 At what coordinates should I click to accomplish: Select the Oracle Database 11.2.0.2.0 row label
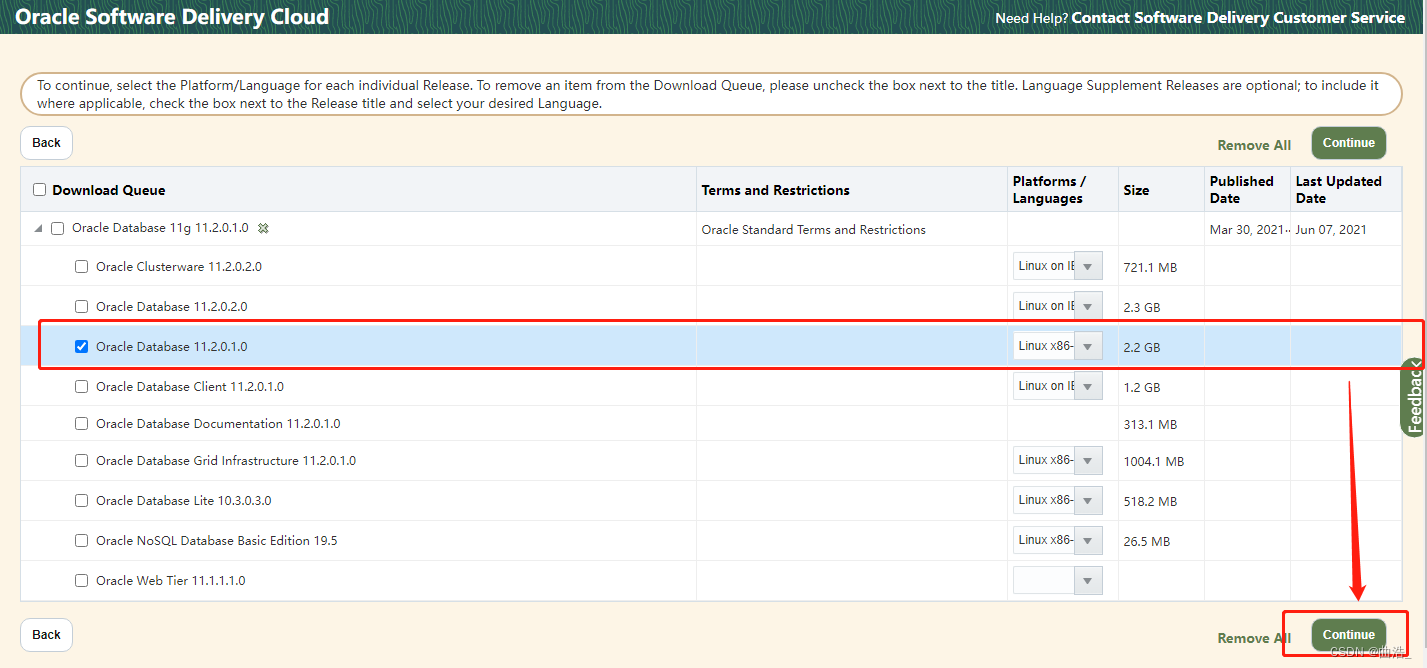click(x=171, y=307)
